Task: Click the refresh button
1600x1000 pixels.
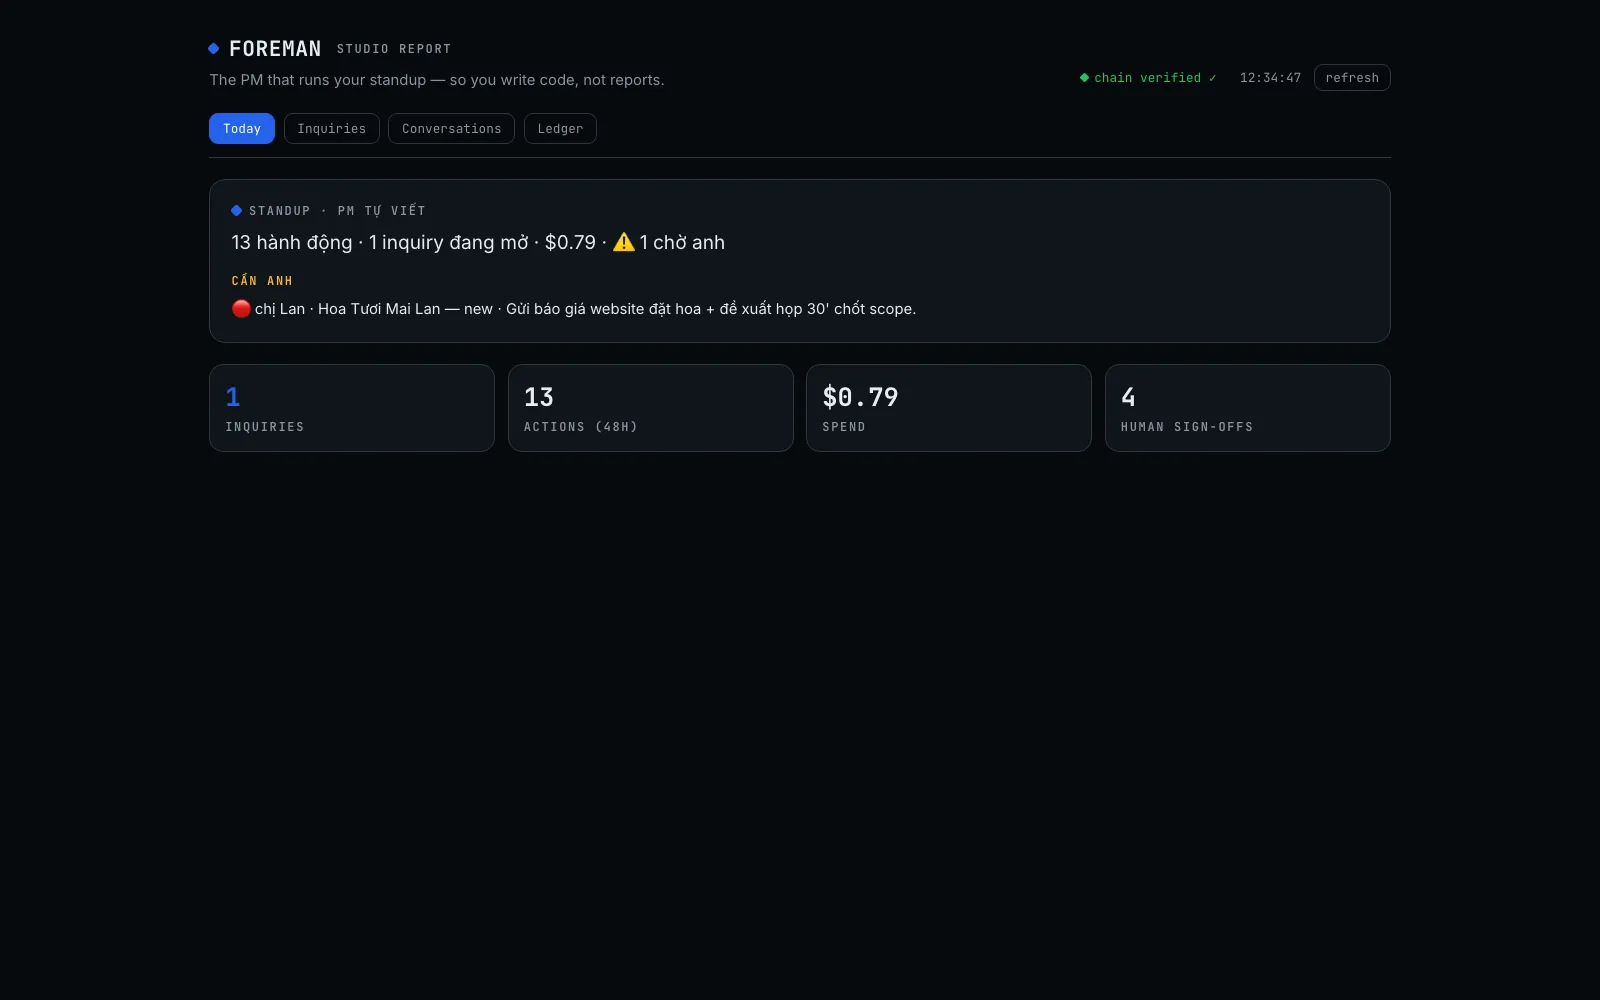Action: coord(1352,78)
